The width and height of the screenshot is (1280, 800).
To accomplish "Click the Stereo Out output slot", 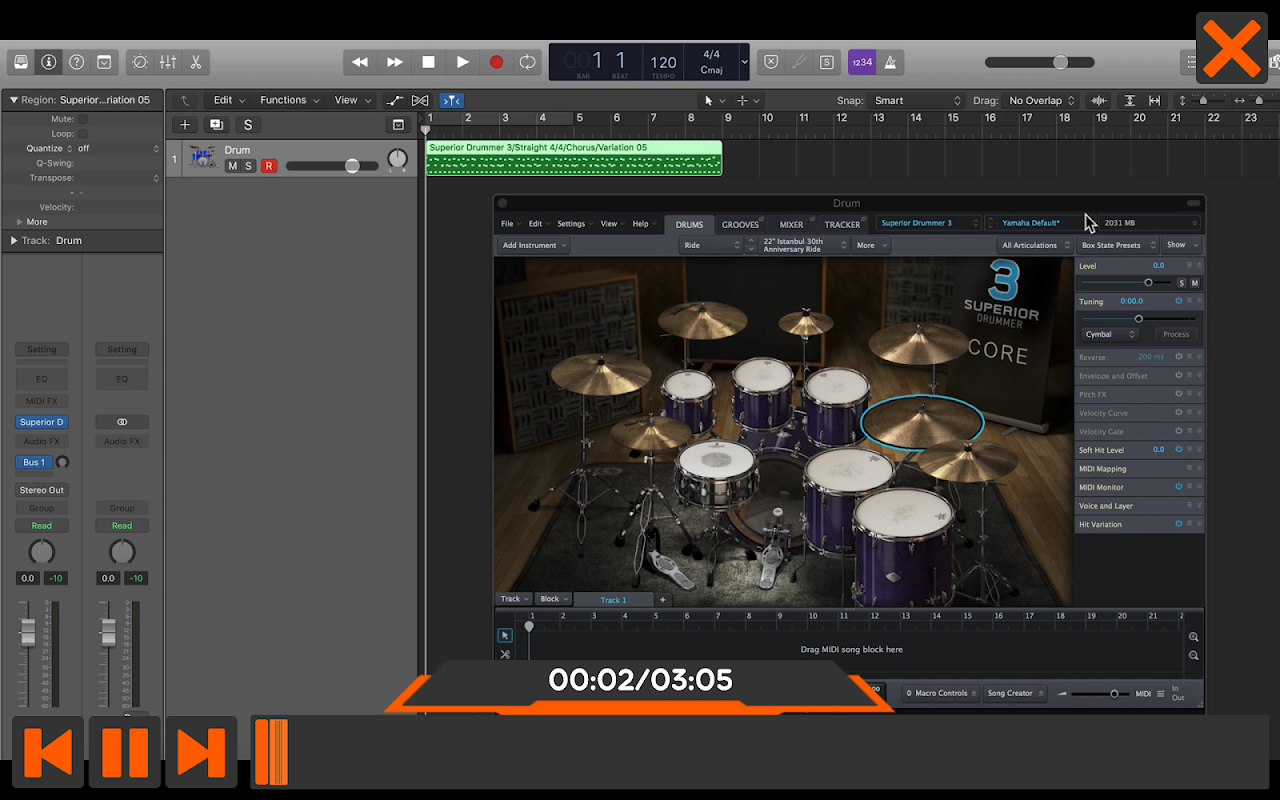I will tap(41, 490).
